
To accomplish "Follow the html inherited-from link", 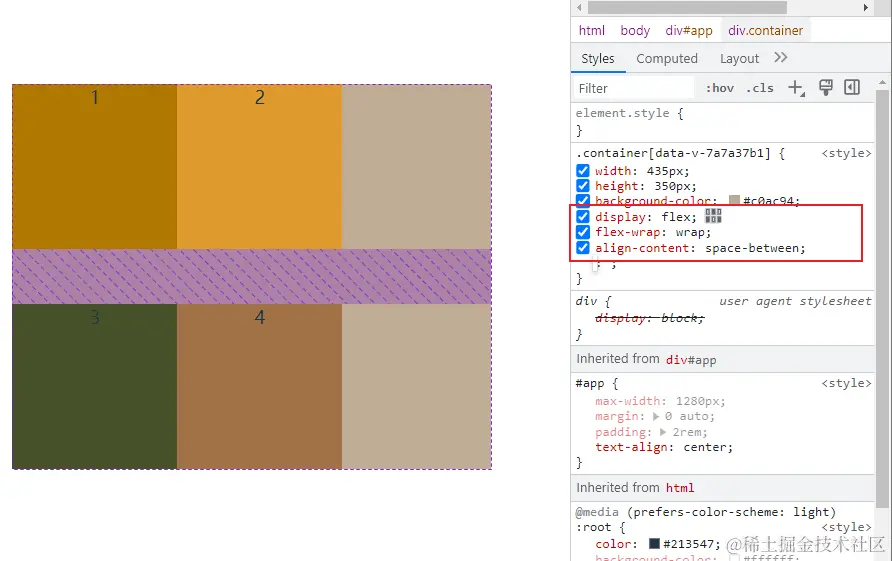I will click(x=680, y=488).
